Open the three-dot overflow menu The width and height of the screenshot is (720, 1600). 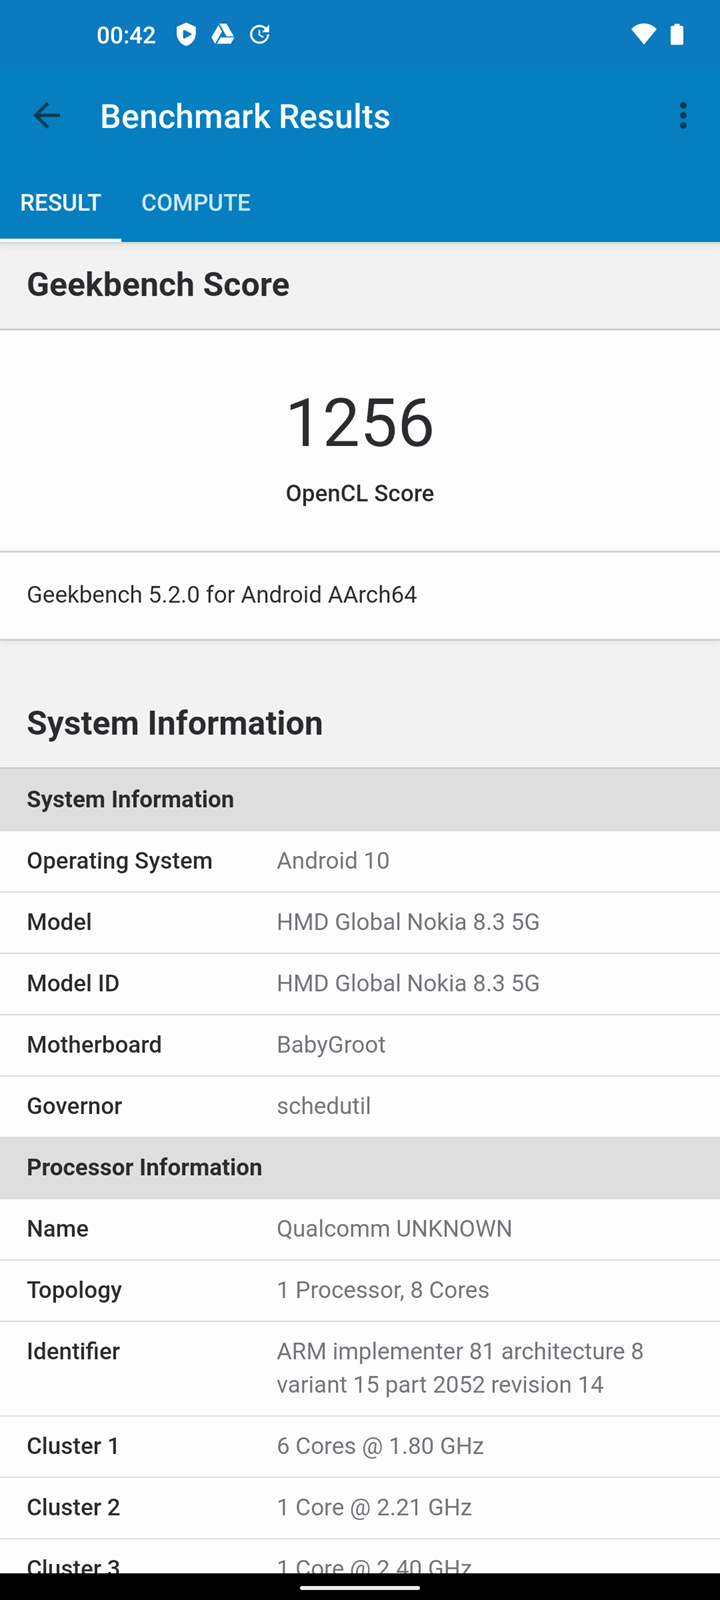tap(683, 116)
